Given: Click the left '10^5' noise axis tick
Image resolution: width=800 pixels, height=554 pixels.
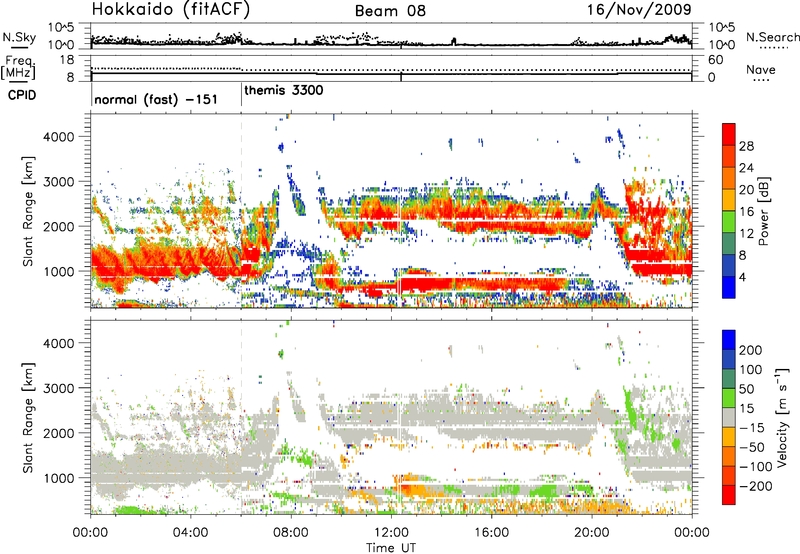Looking at the screenshot, I should pos(62,27).
